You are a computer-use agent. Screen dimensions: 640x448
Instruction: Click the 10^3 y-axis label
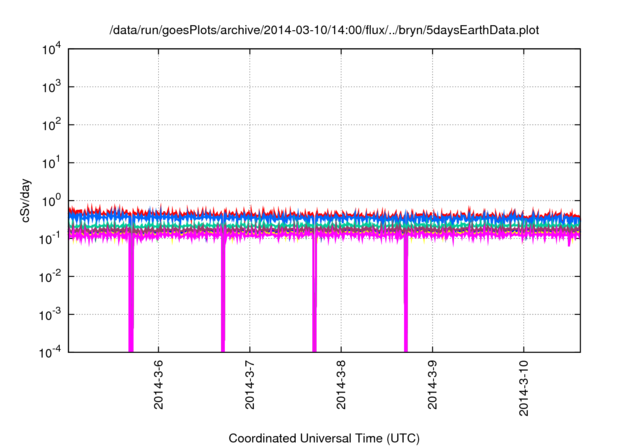tap(52, 87)
